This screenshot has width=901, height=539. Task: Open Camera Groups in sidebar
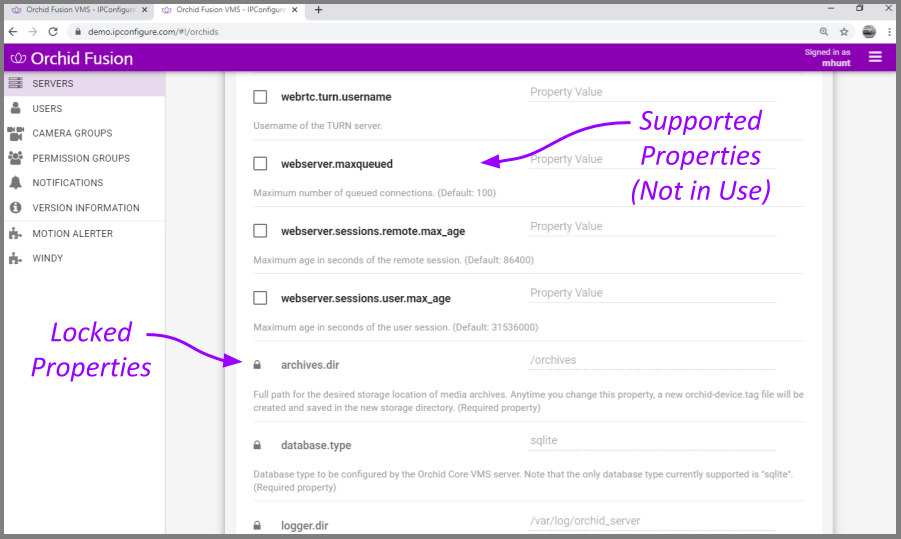coord(84,133)
